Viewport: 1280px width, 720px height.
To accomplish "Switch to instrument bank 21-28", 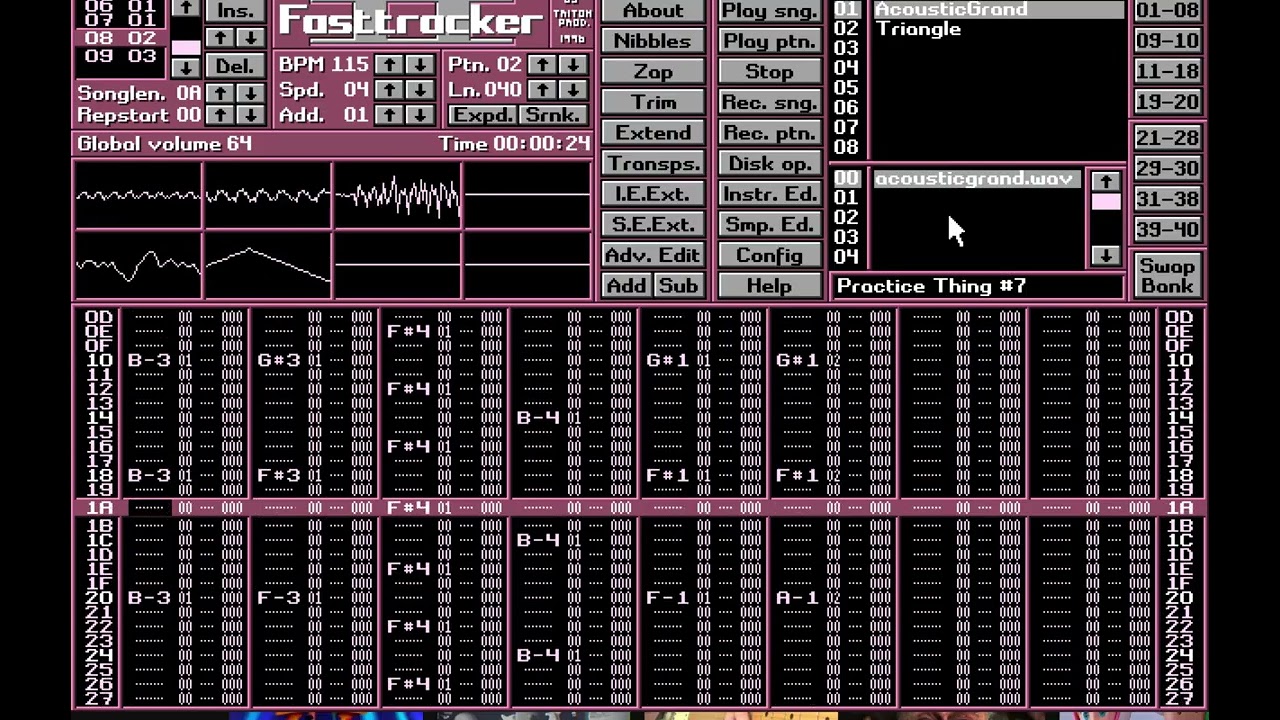I will 1167,138.
